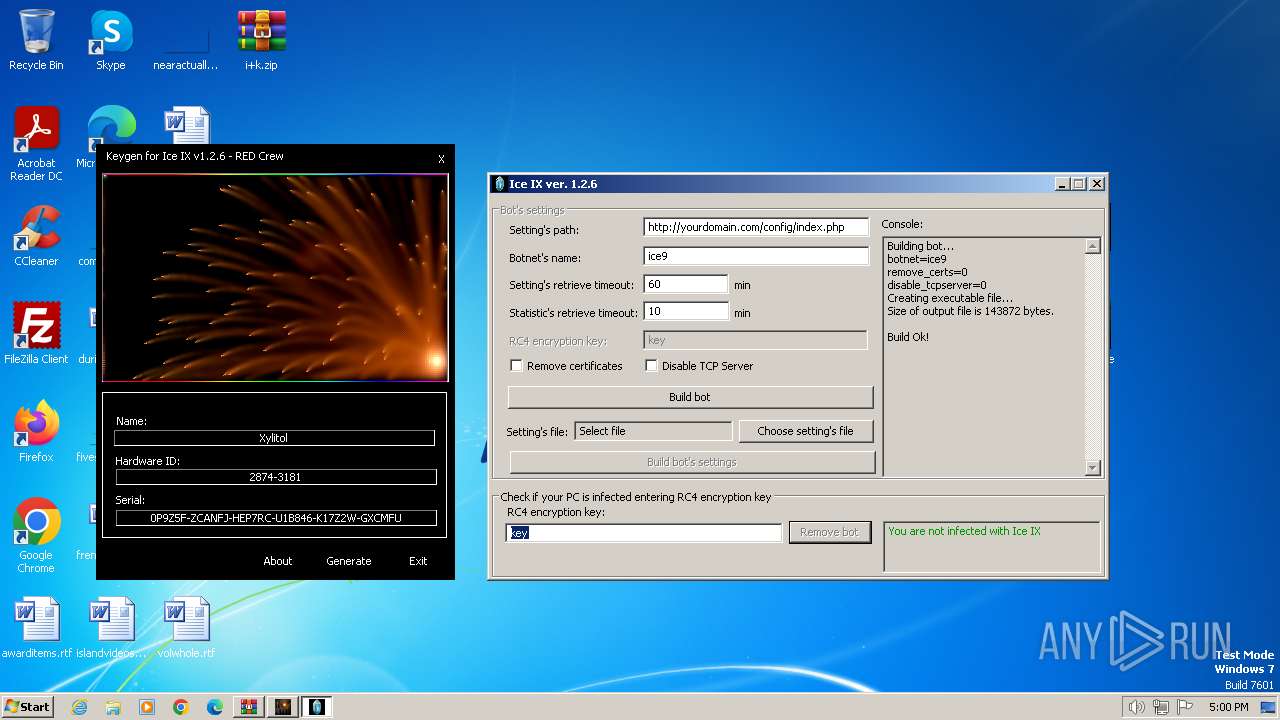
Task: Select the islandvideos document icon
Action: coord(111,628)
